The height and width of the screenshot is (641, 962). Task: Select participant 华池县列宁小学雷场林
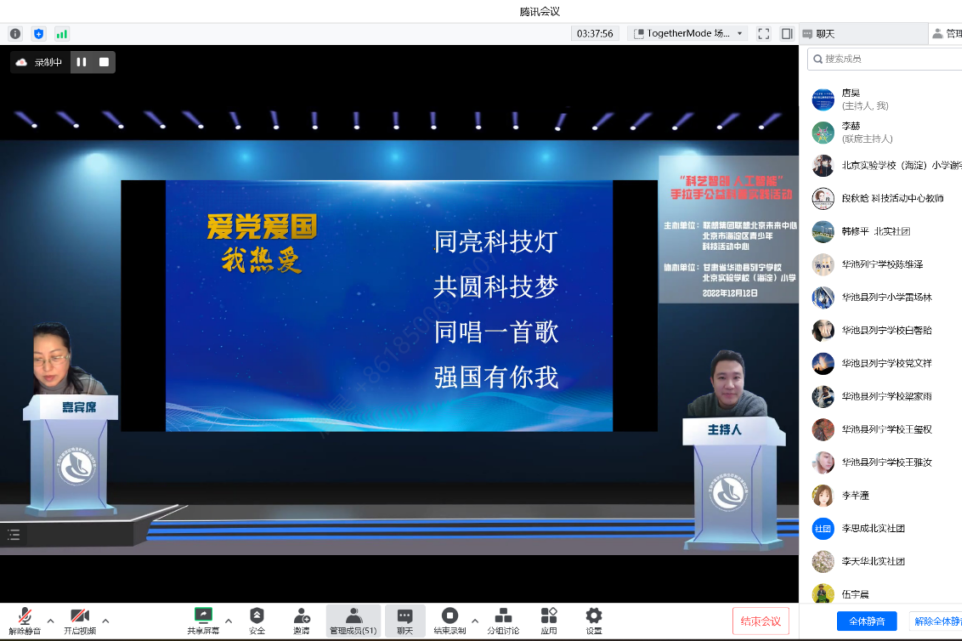tap(882, 297)
